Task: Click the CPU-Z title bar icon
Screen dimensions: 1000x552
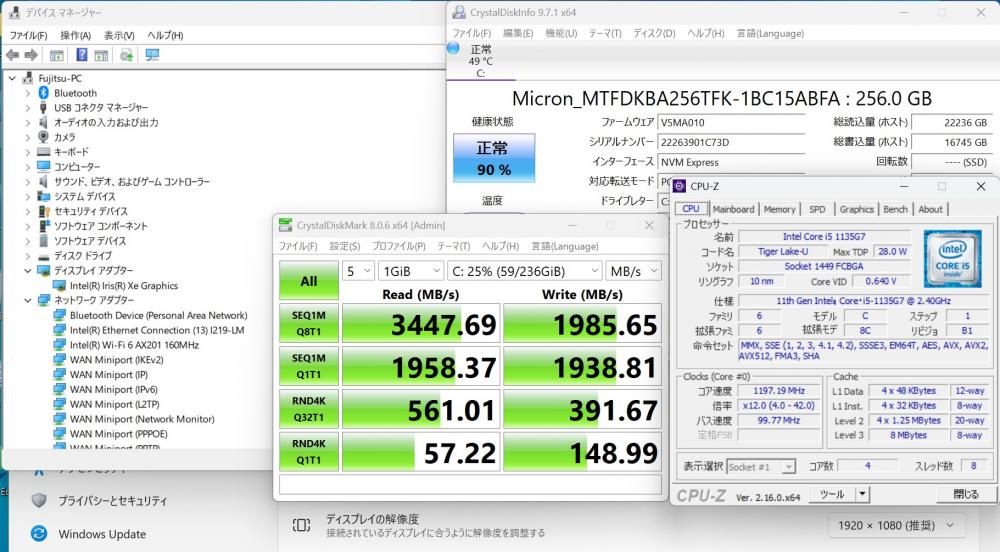Action: (x=679, y=186)
